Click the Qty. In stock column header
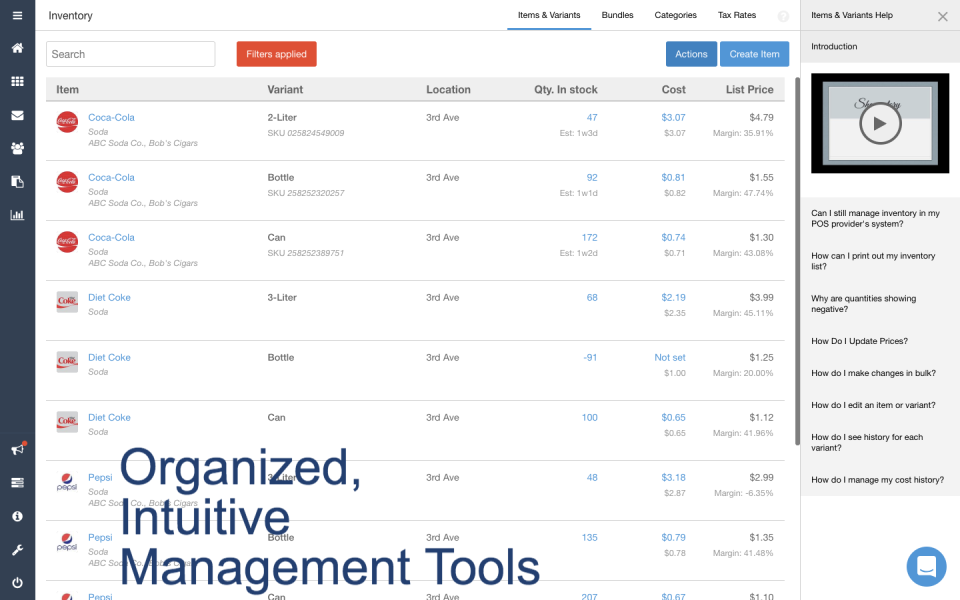Screen dimensions: 960x600 (x=566, y=89)
